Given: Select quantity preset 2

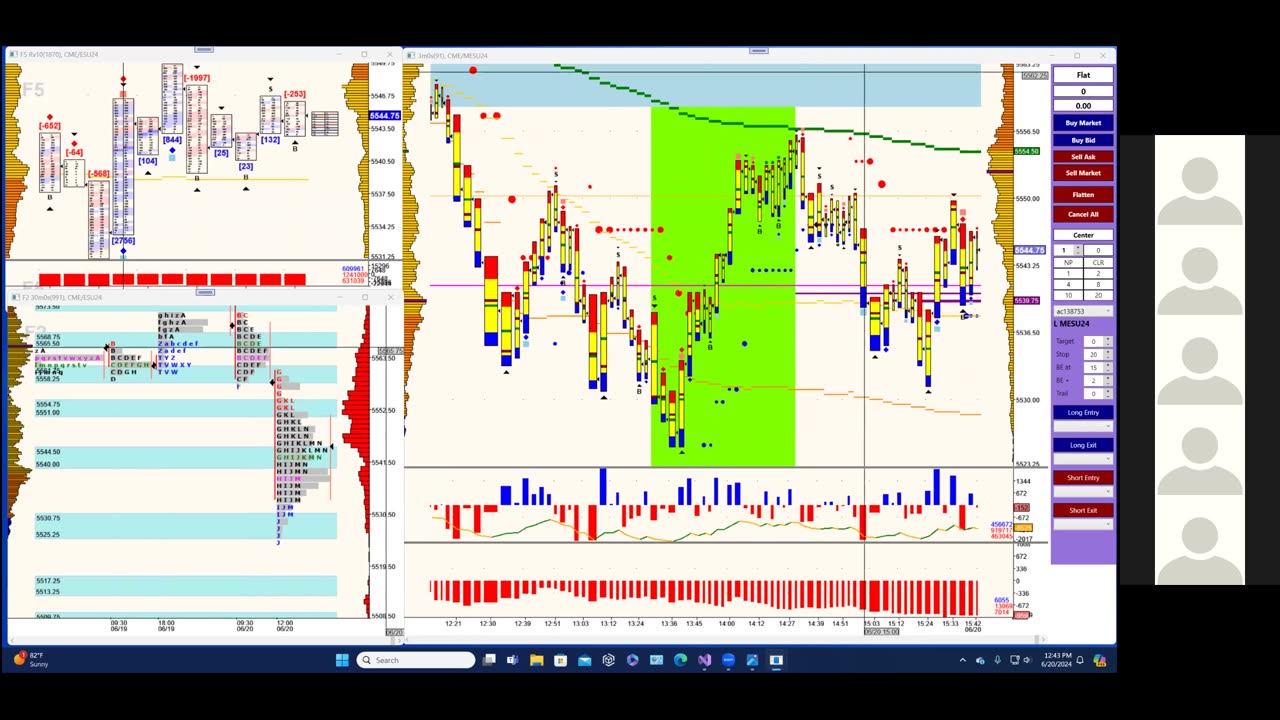Looking at the screenshot, I should pyautogui.click(x=1098, y=273).
